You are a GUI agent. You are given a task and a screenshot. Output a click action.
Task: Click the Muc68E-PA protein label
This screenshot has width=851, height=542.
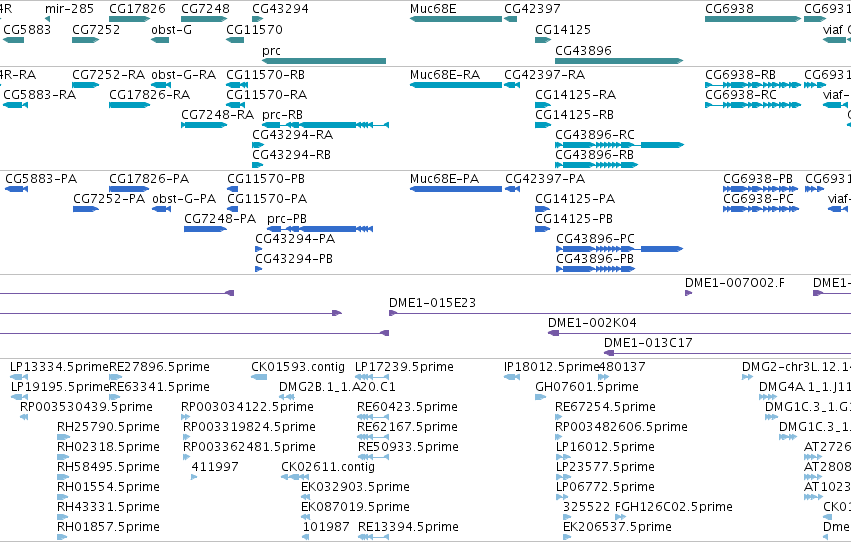tap(444, 178)
